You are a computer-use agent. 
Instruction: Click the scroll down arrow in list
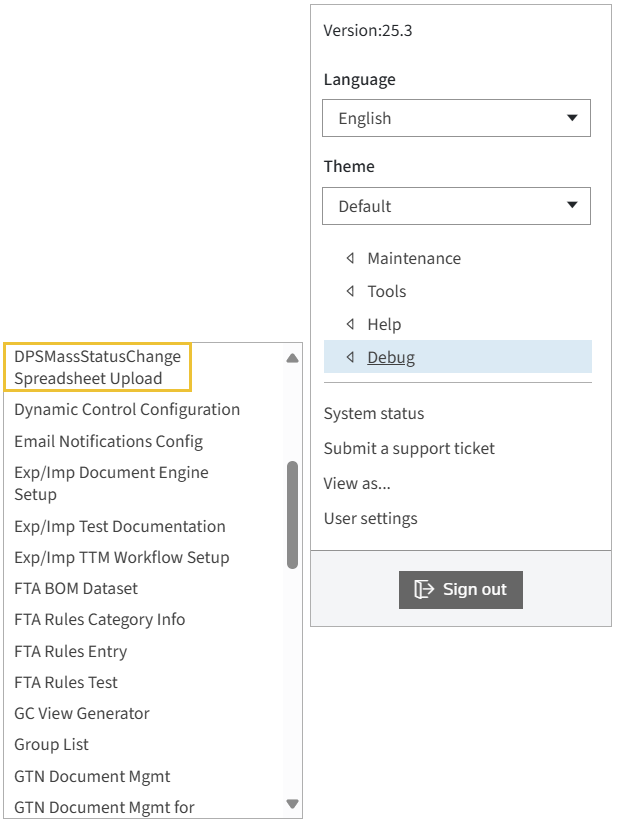point(292,803)
